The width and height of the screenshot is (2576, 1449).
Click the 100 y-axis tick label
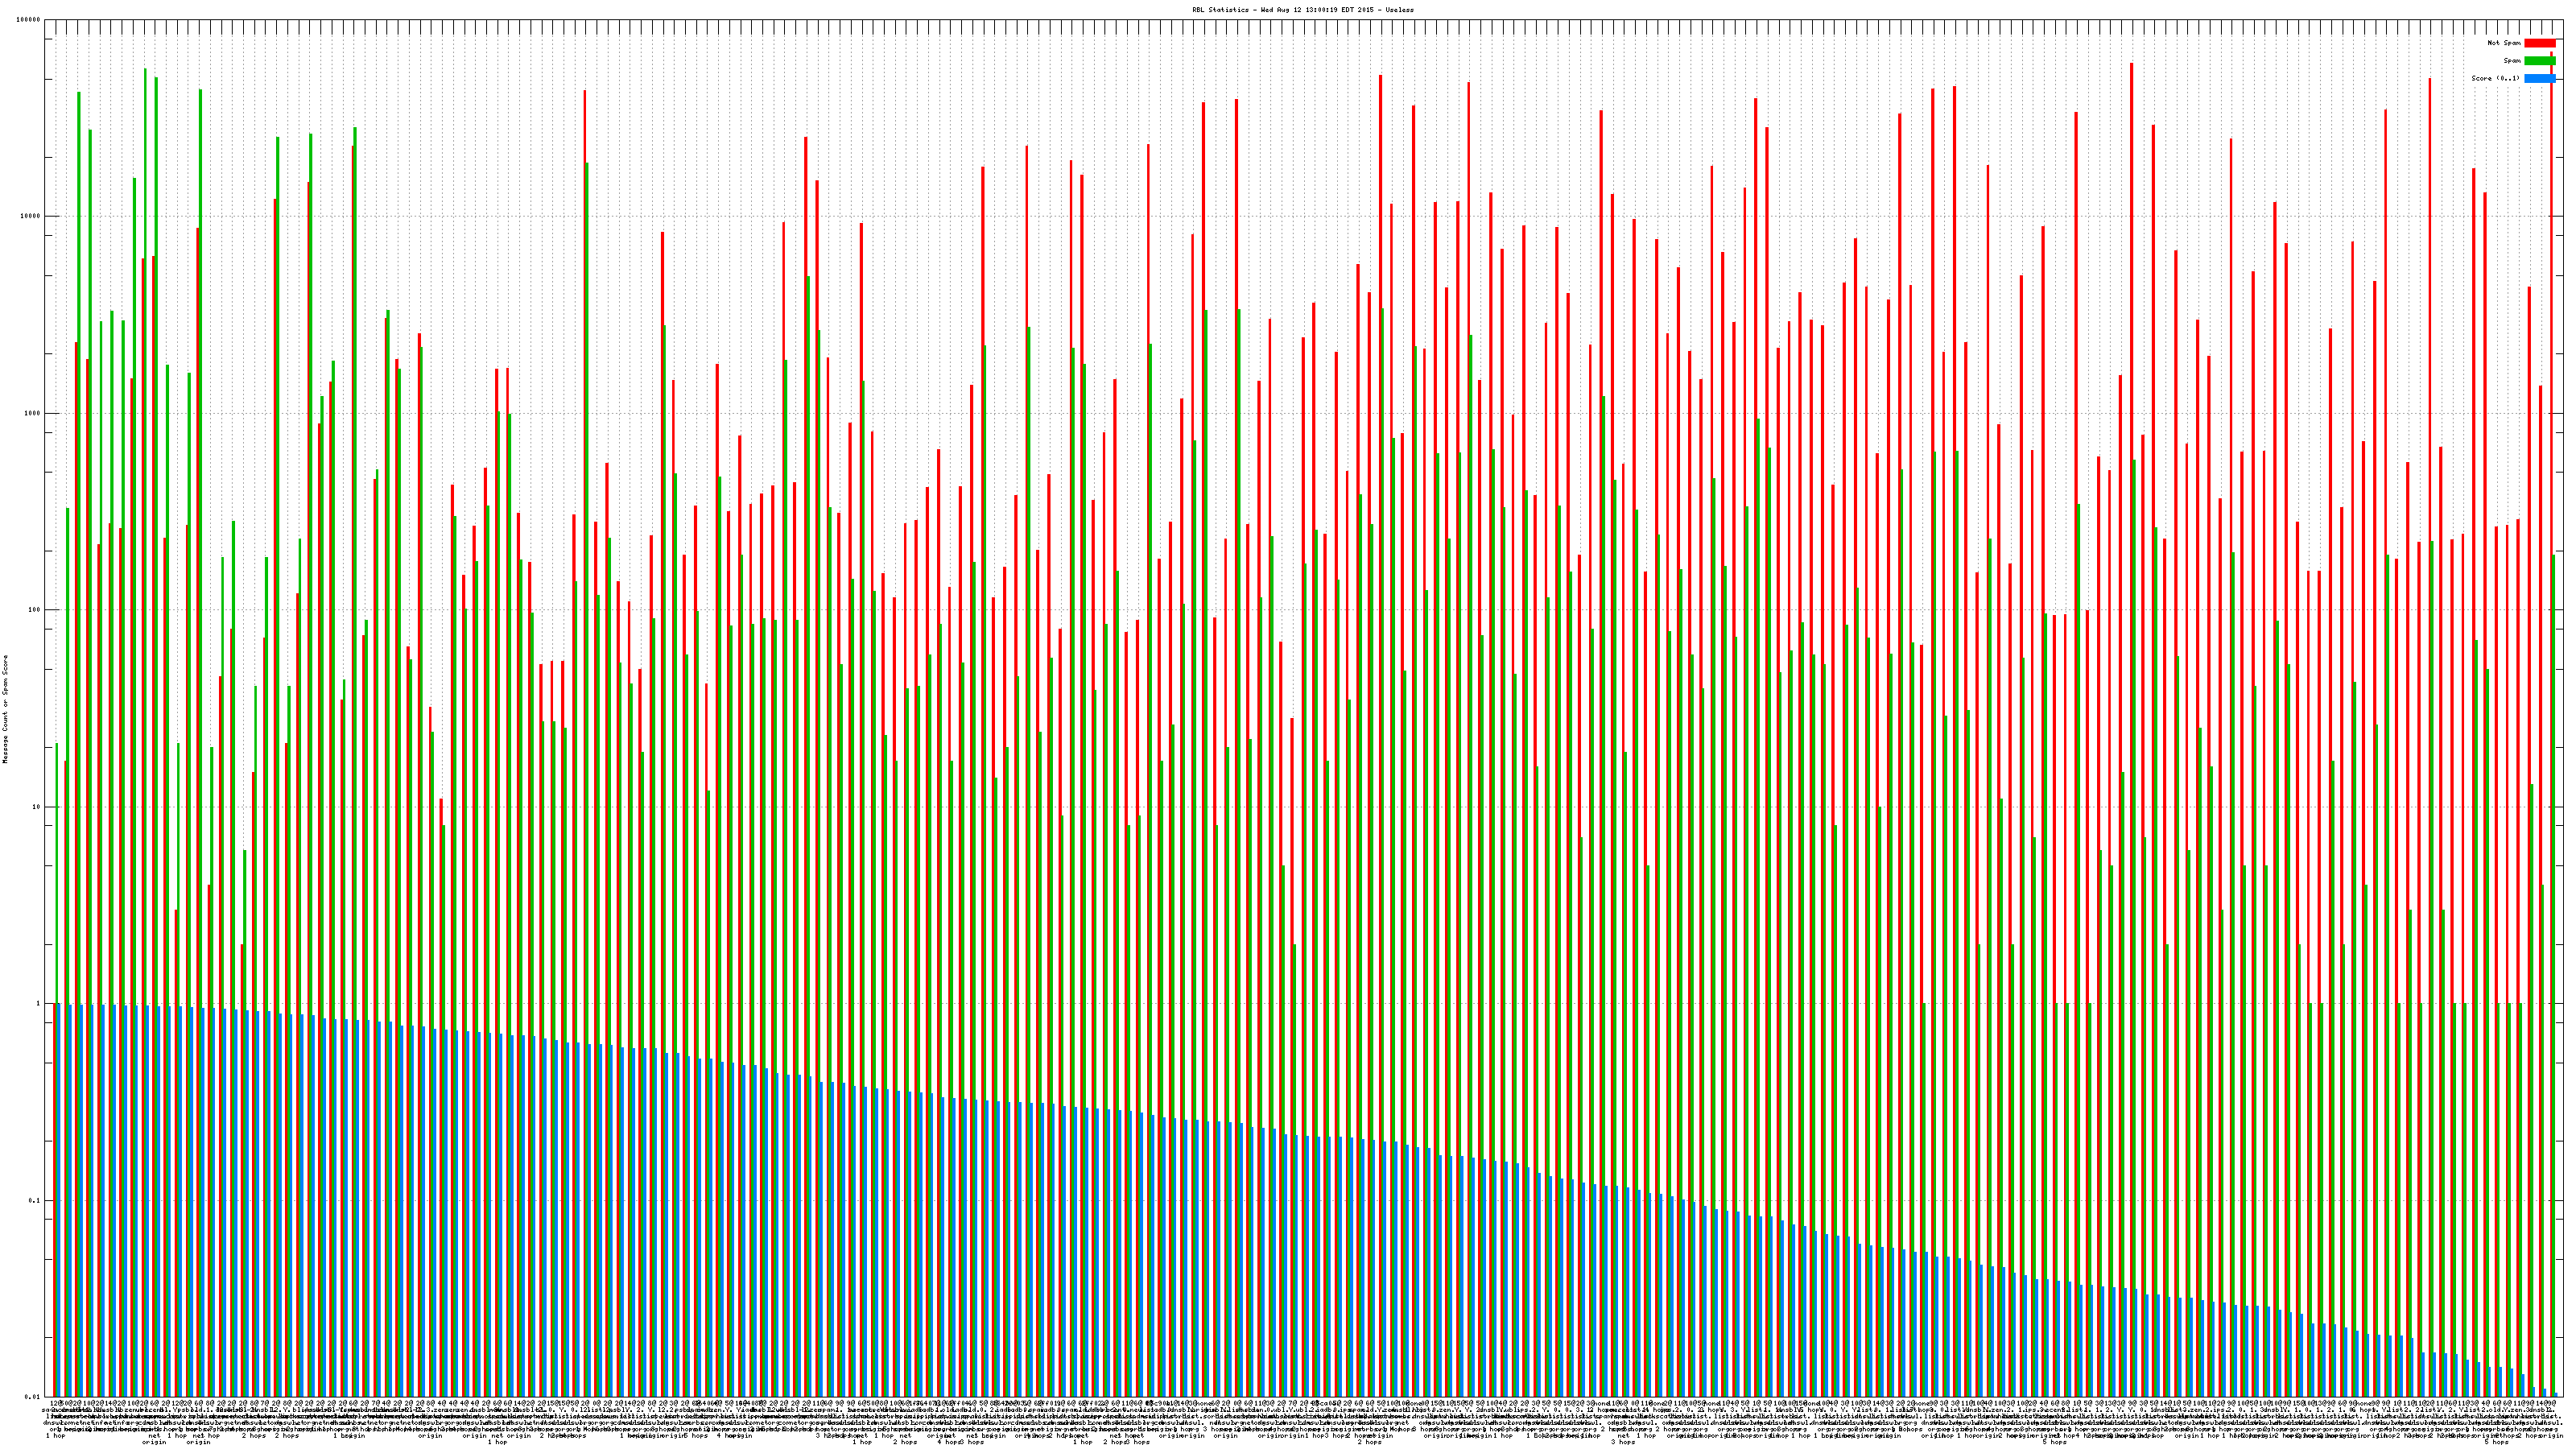35,610
